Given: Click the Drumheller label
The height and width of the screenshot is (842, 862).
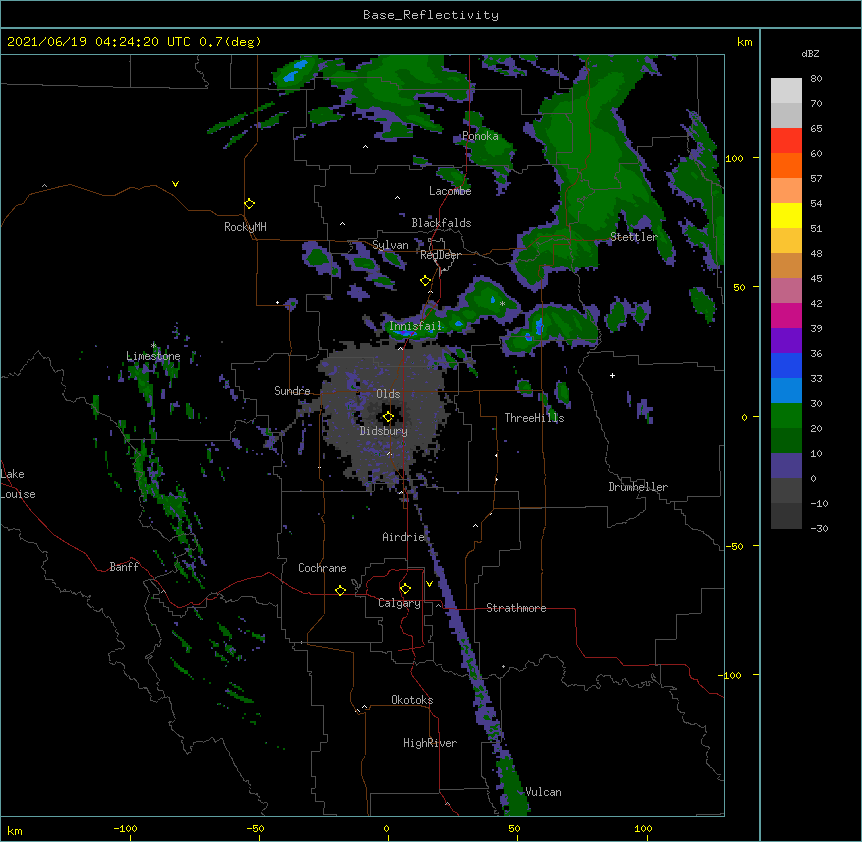Looking at the screenshot, I should [638, 487].
